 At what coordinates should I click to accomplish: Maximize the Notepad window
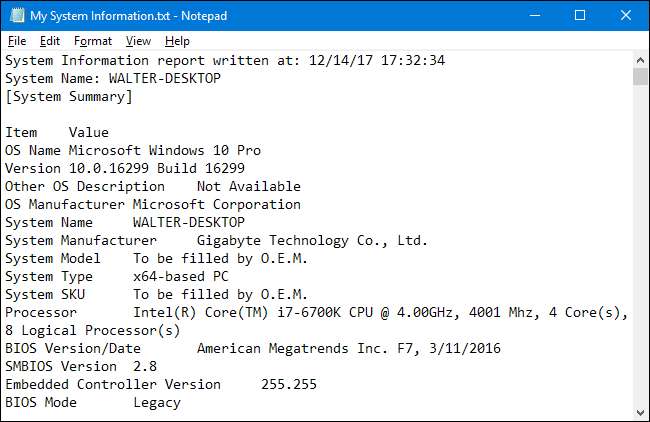[x=580, y=16]
